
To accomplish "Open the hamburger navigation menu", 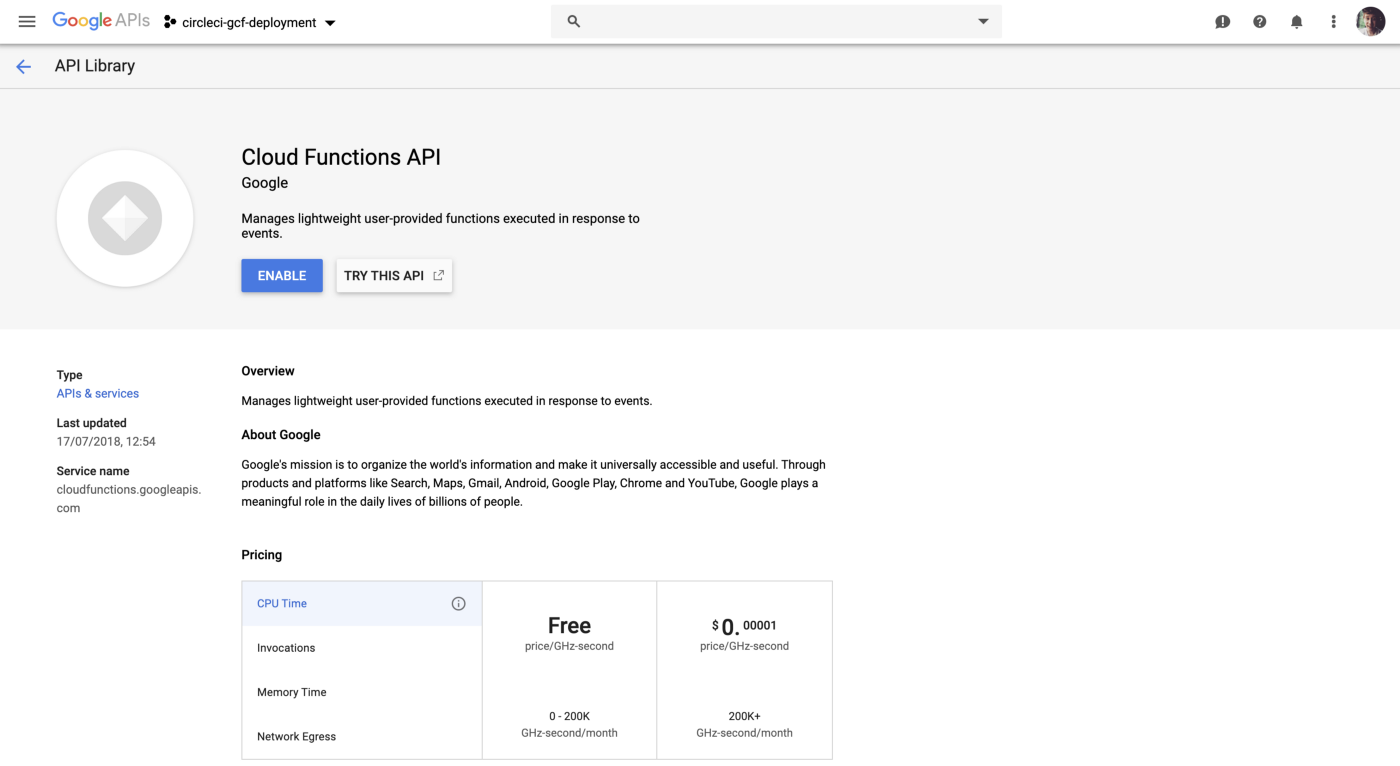I will [27, 21].
